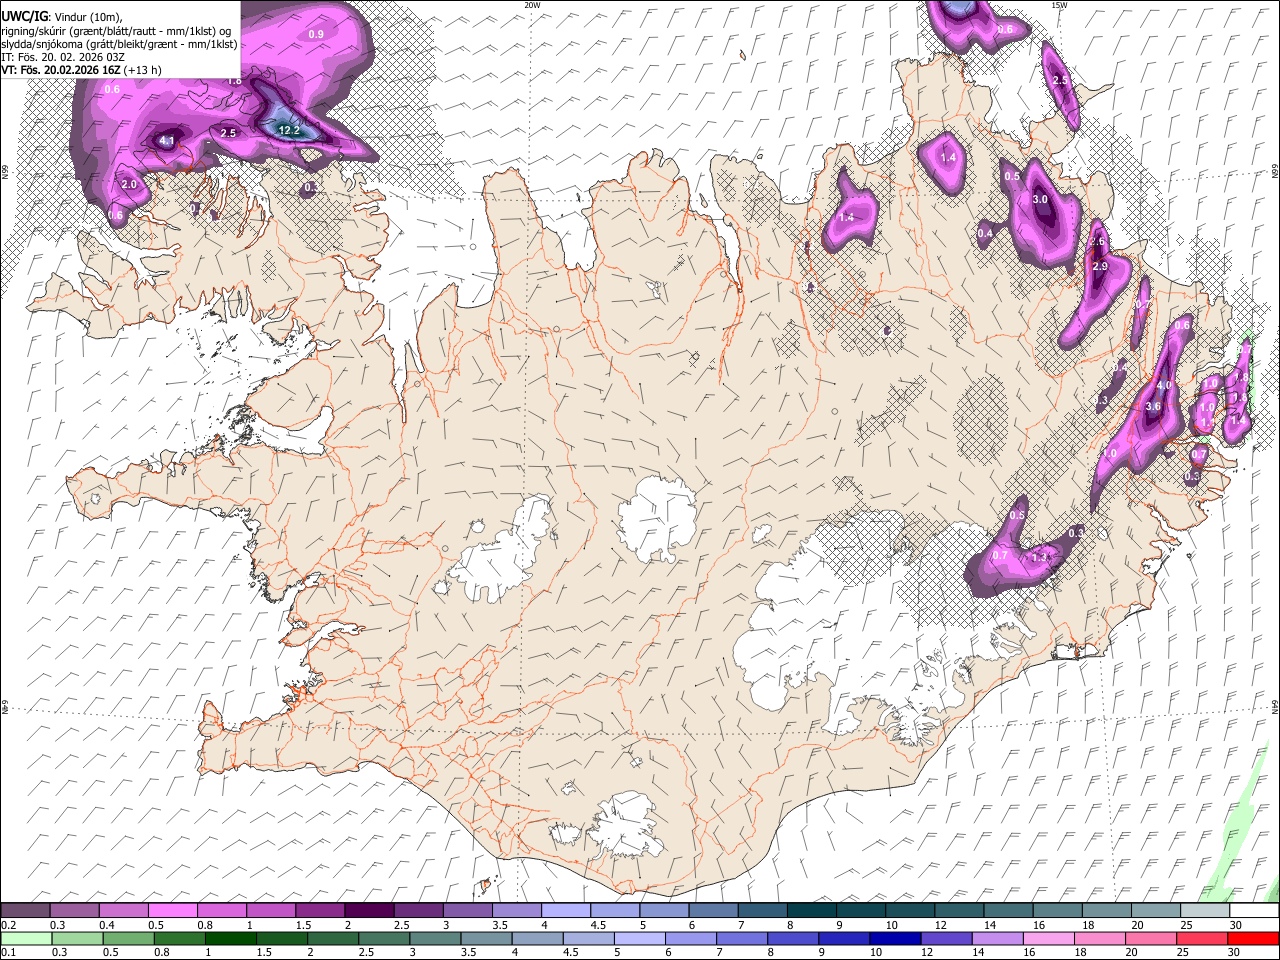Image resolution: width=1280 pixels, height=960 pixels.
Task: Click the '25' label under the green legend row
Action: [1182, 953]
